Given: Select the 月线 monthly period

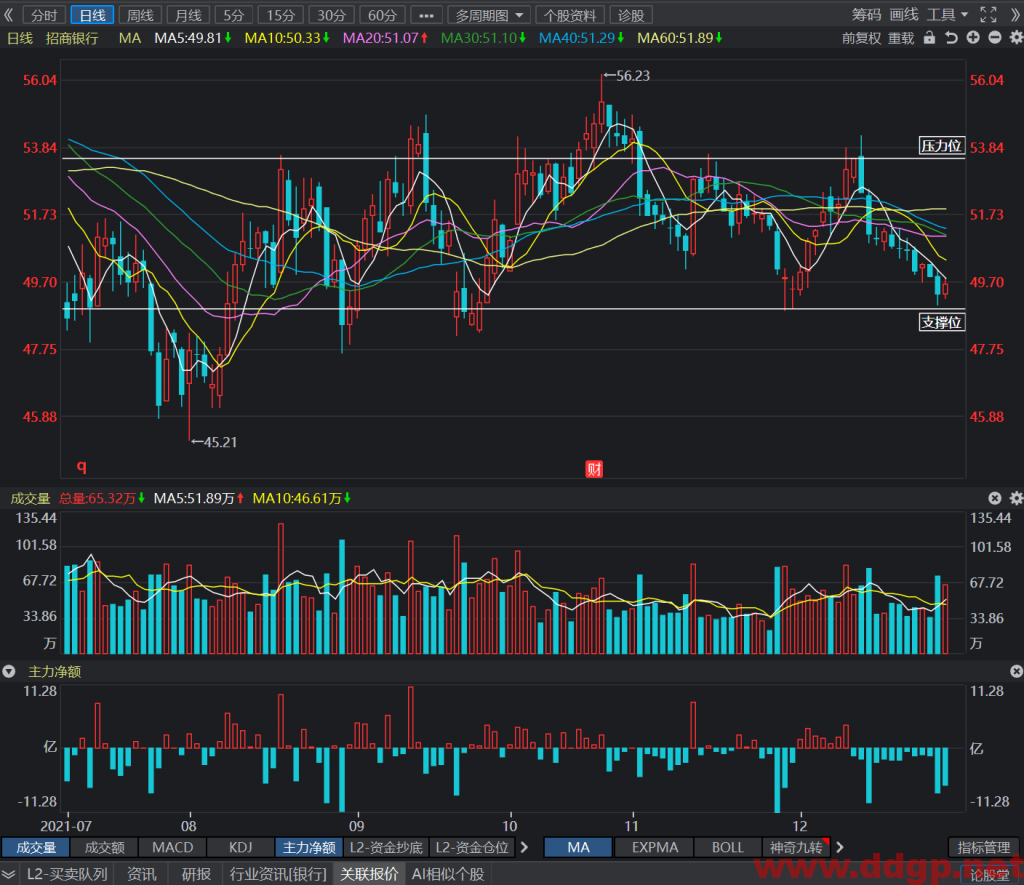Looking at the screenshot, I should 188,15.
